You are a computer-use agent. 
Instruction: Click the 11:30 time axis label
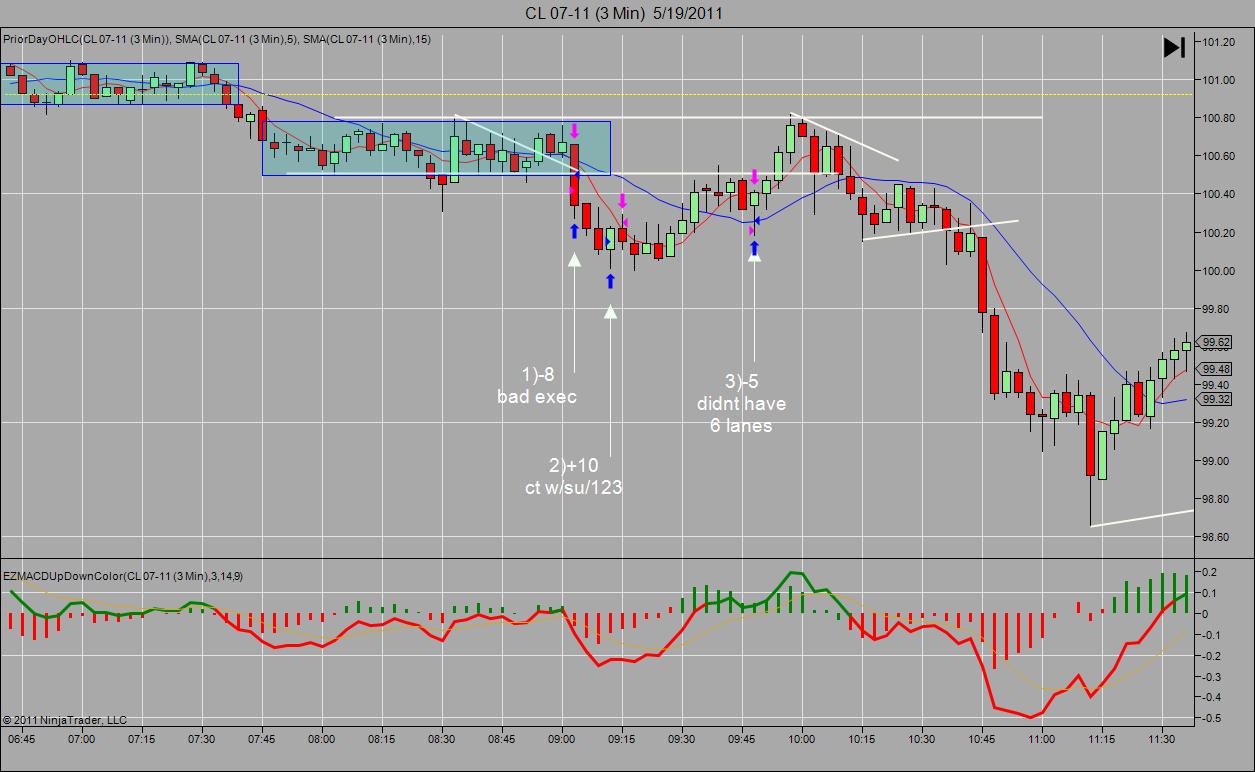click(1161, 739)
